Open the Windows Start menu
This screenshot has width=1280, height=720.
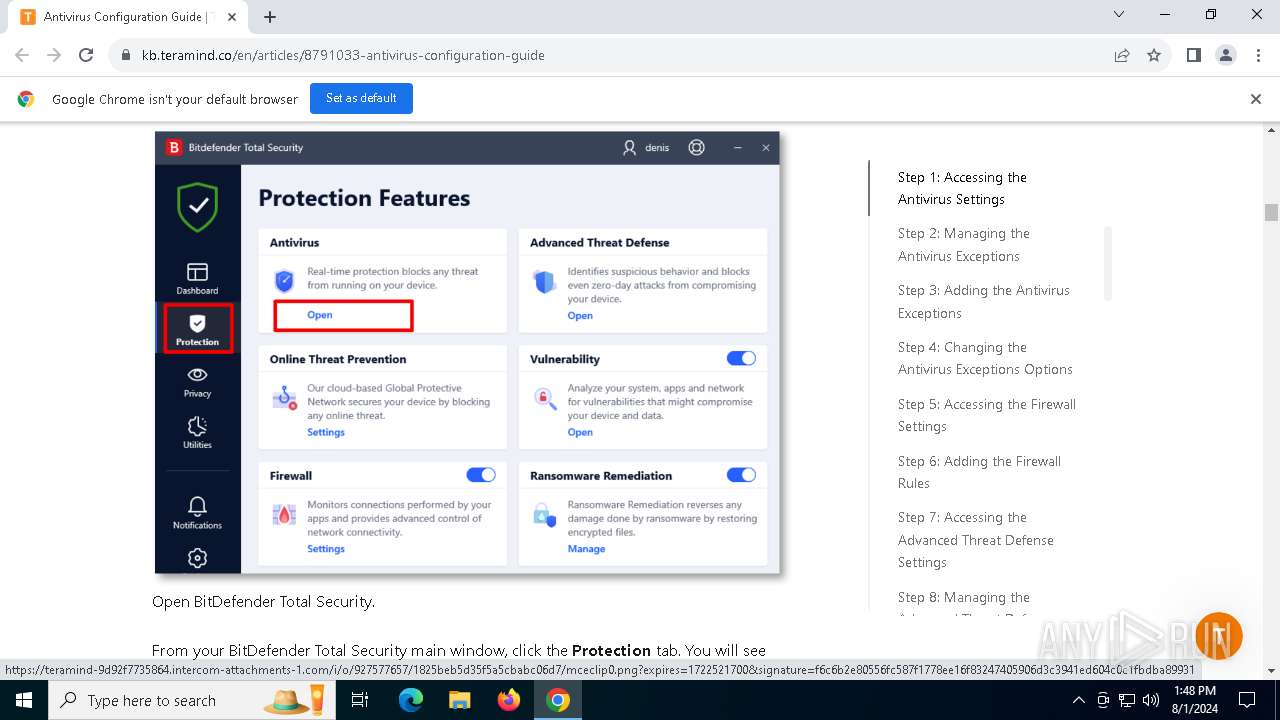tap(23, 700)
